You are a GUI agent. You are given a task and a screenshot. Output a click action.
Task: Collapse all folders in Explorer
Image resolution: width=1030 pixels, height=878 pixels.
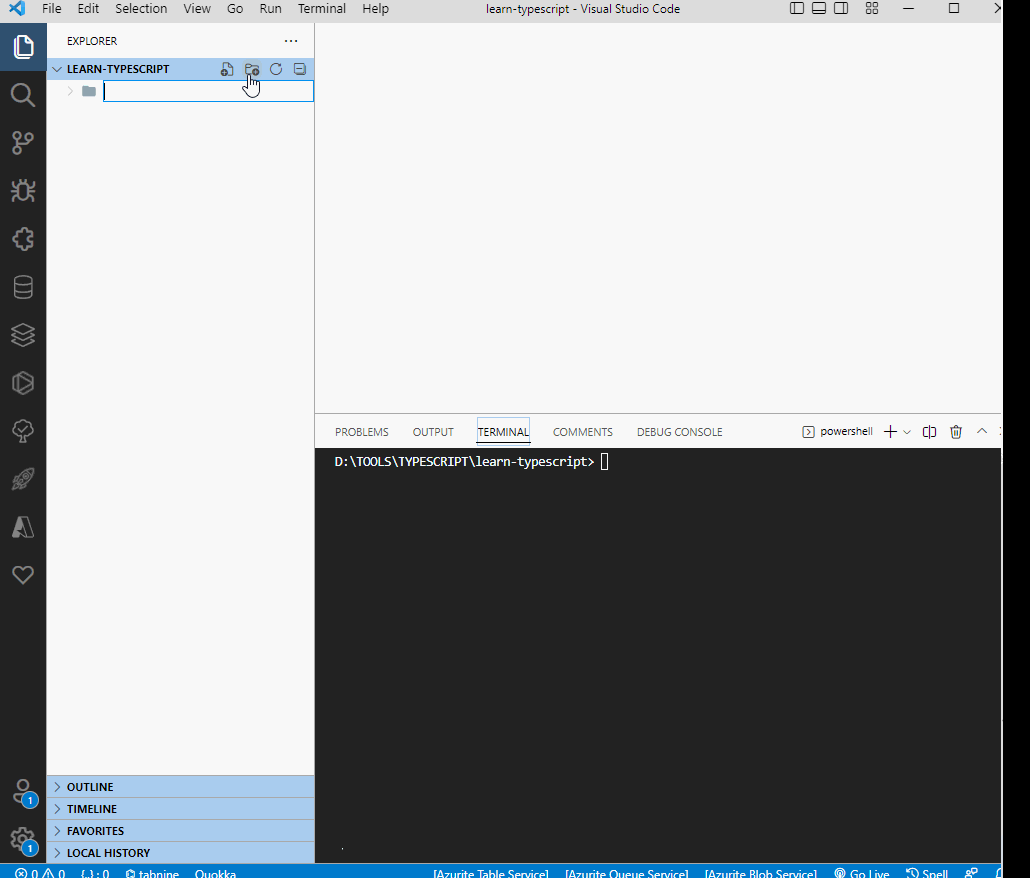[300, 69]
